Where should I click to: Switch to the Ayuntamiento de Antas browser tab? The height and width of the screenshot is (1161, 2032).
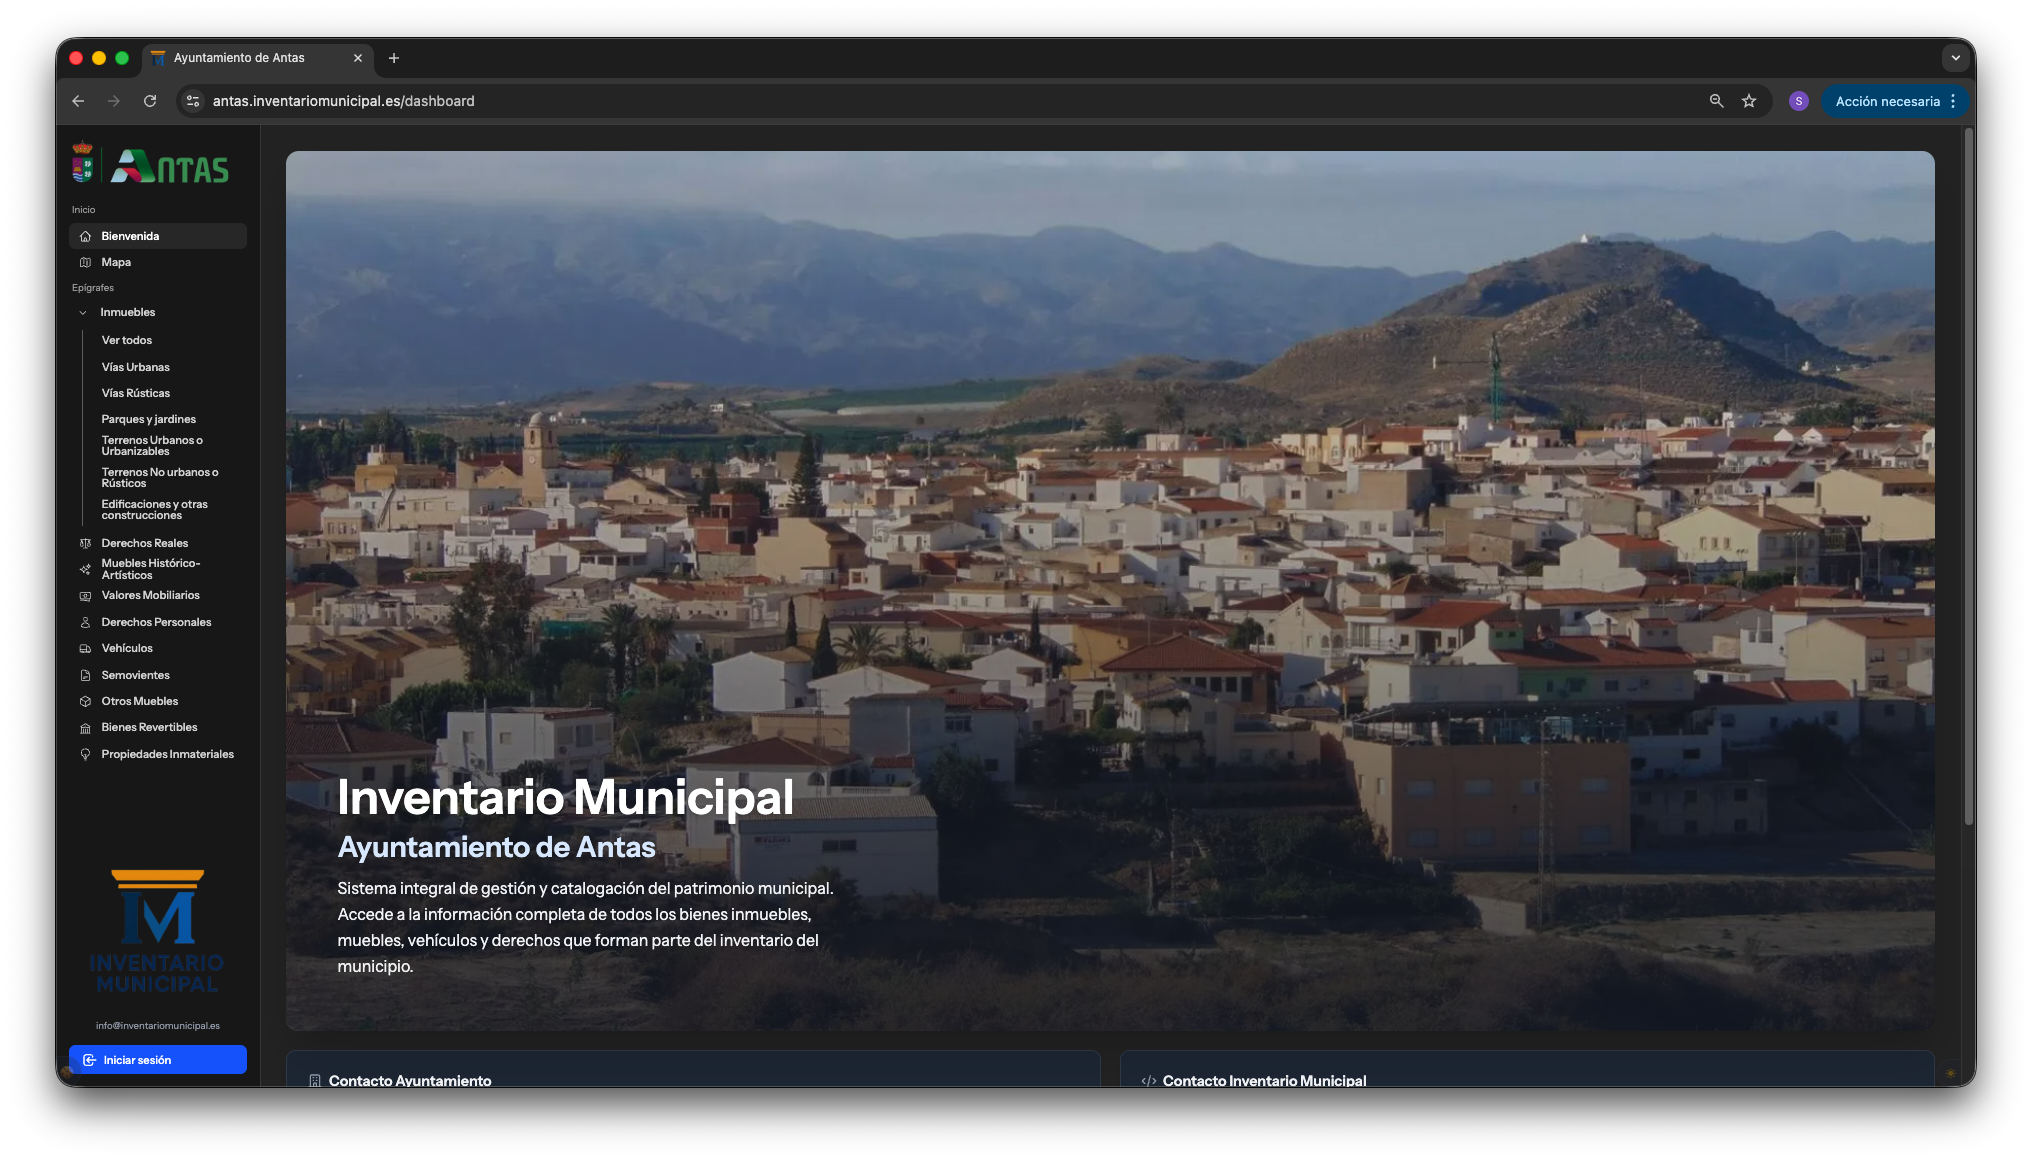tap(240, 58)
